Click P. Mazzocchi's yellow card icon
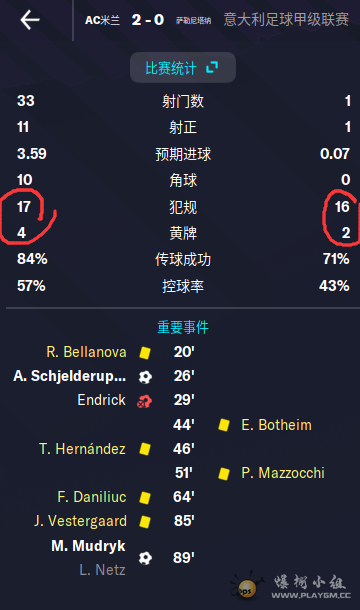The height and width of the screenshot is (610, 360). point(223,473)
